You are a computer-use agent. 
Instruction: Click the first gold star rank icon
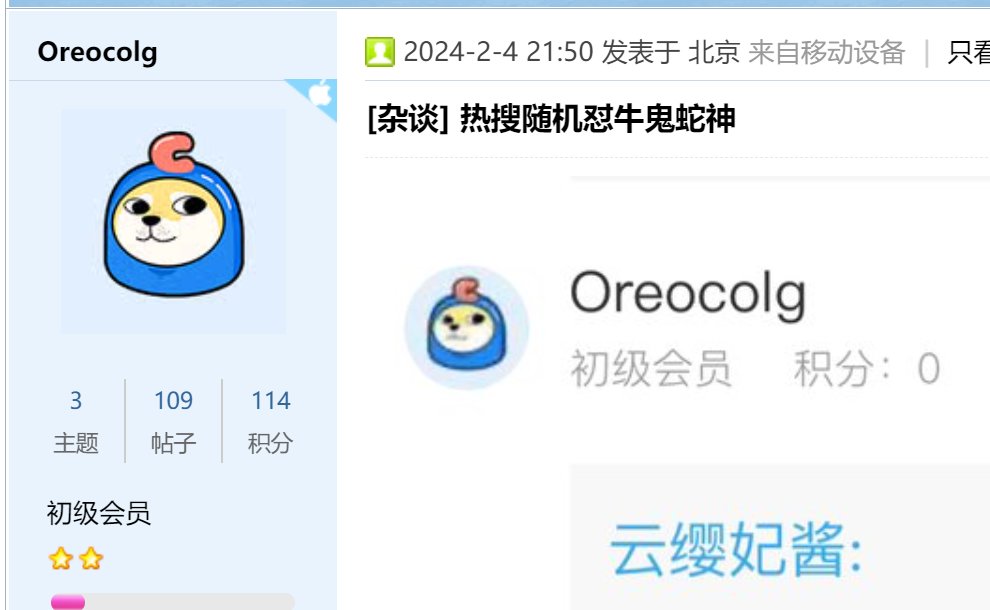pyautogui.click(x=61, y=559)
